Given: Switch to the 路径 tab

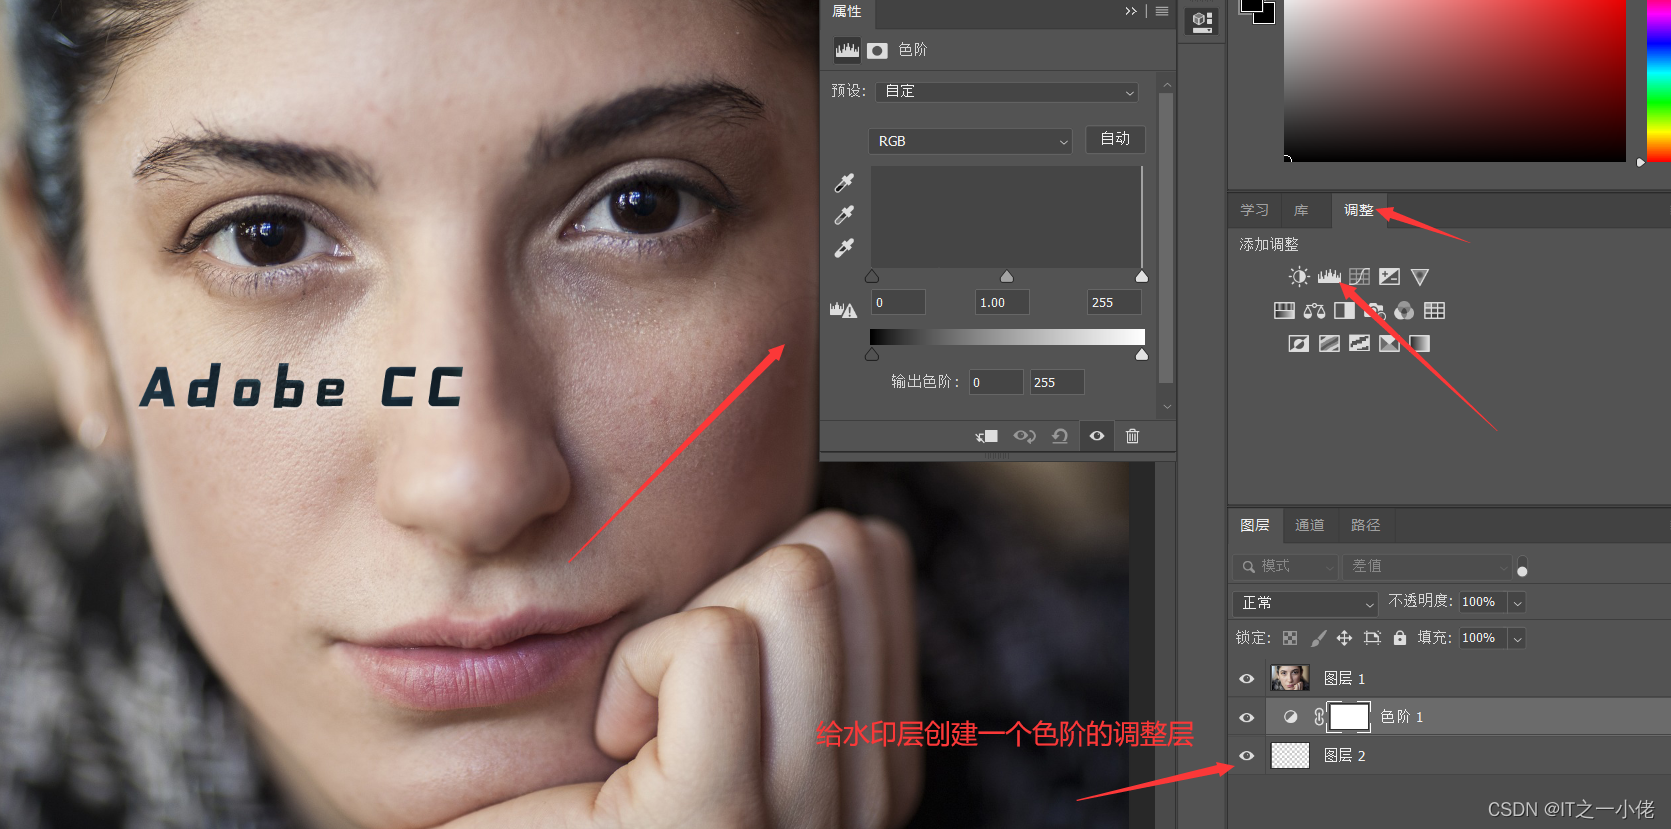Looking at the screenshot, I should tap(1365, 526).
